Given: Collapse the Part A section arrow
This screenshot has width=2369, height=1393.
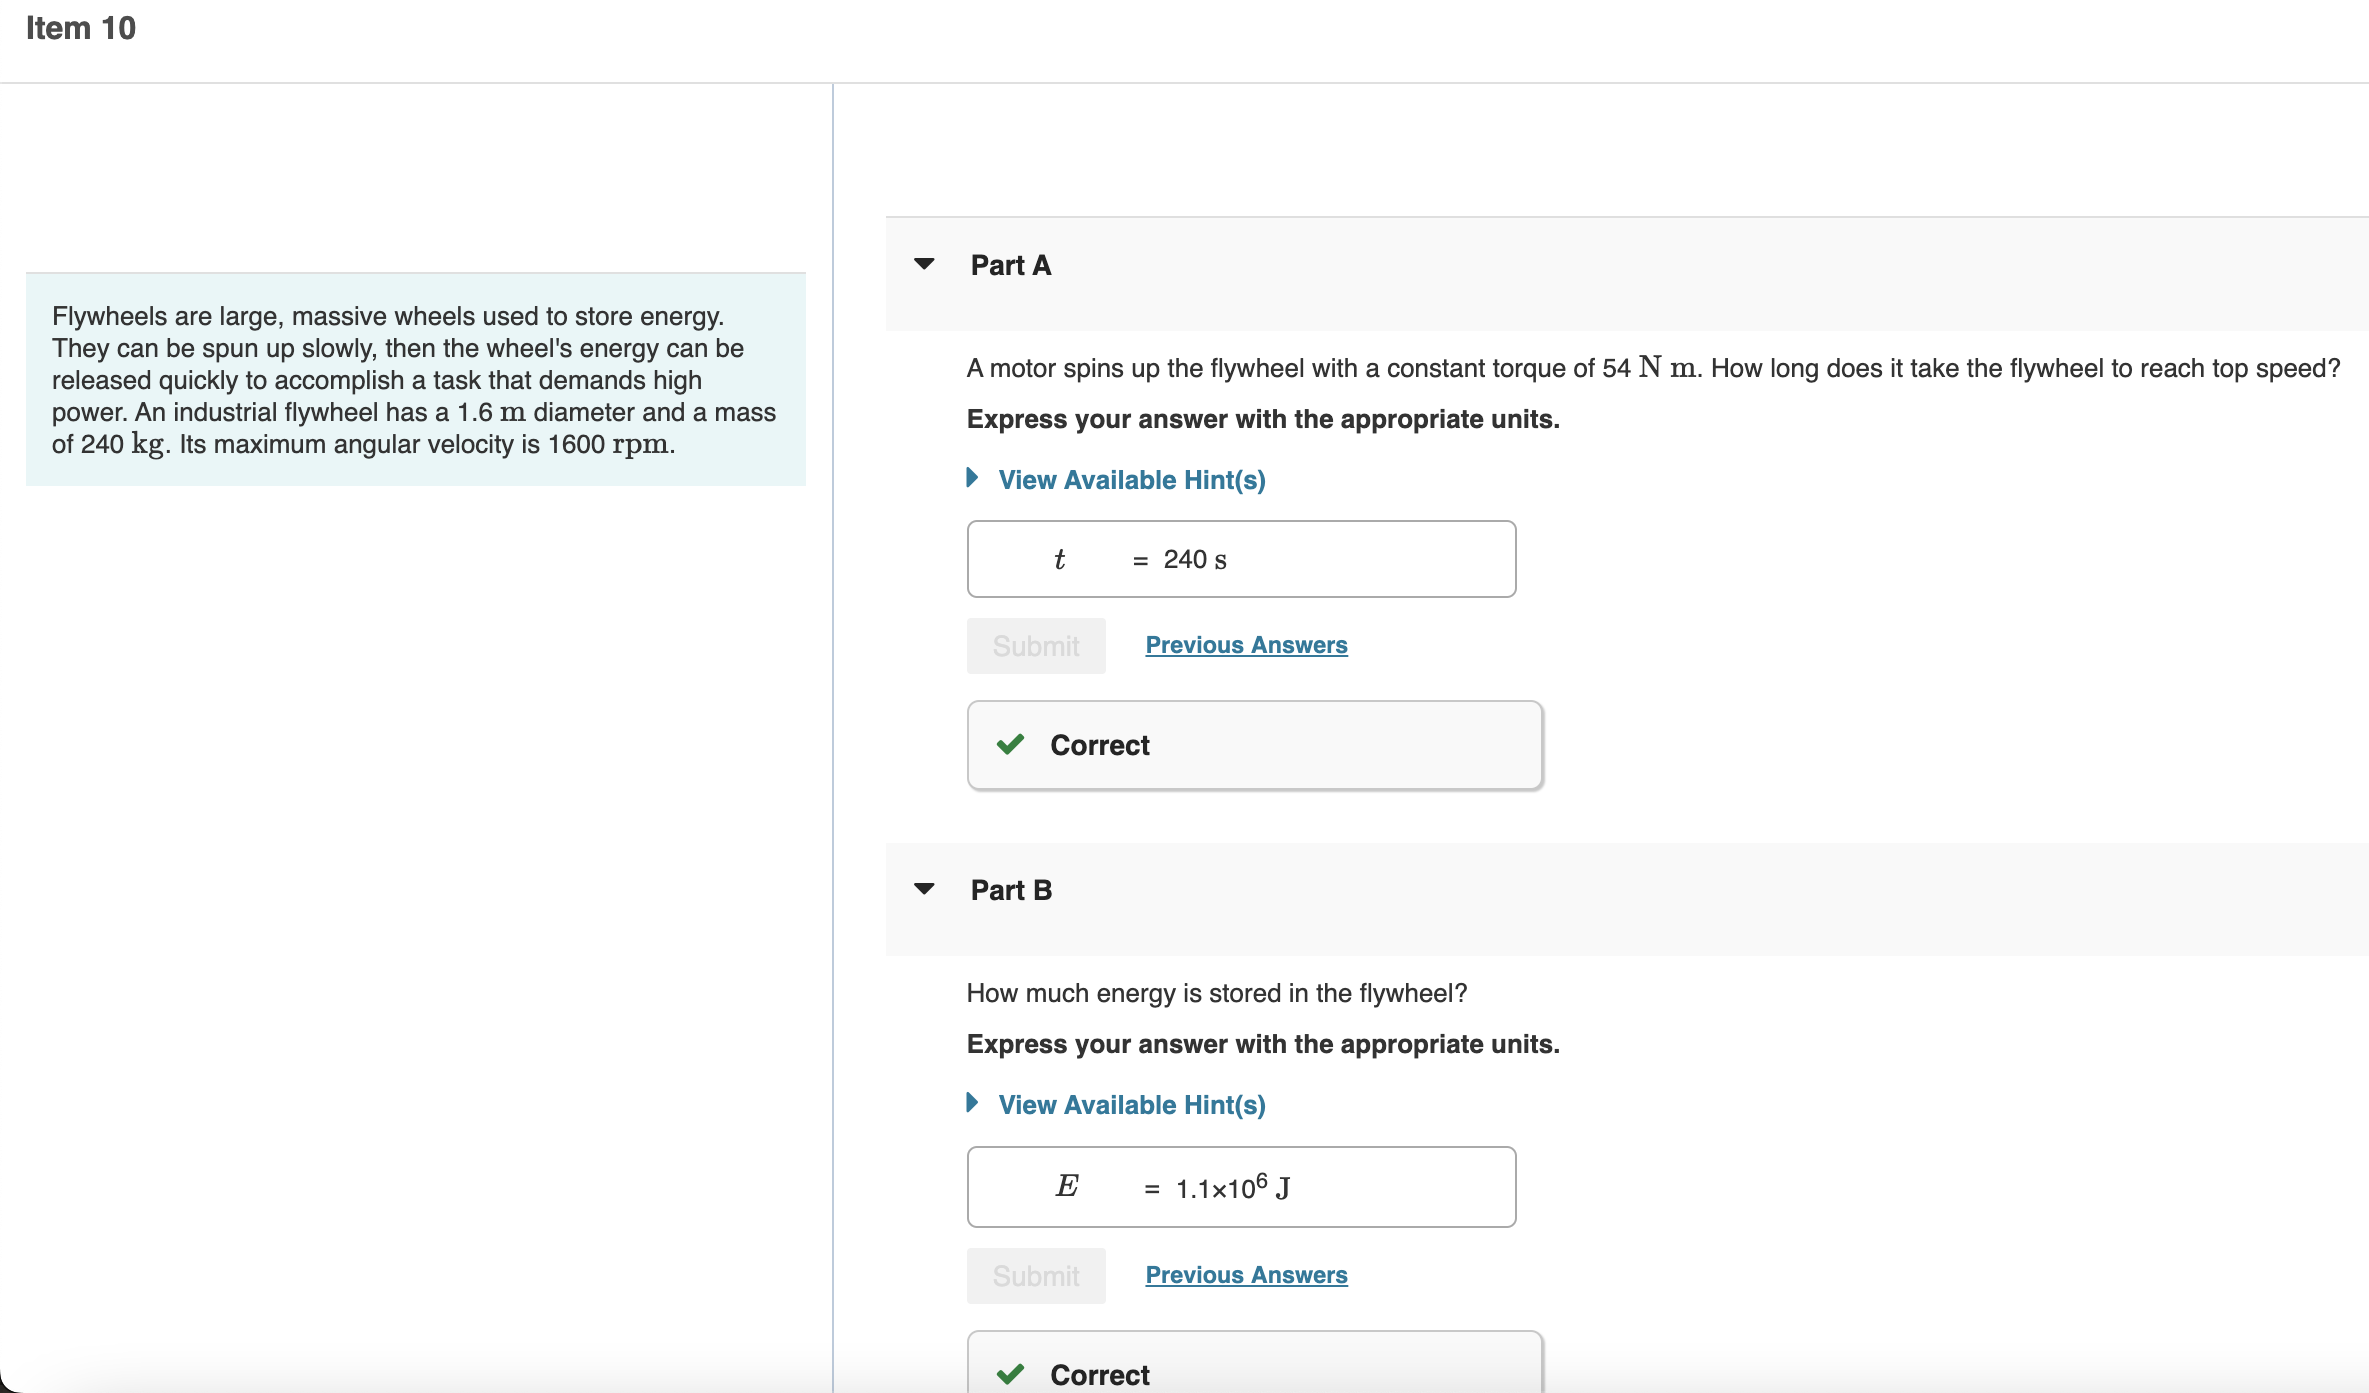Looking at the screenshot, I should (x=924, y=264).
